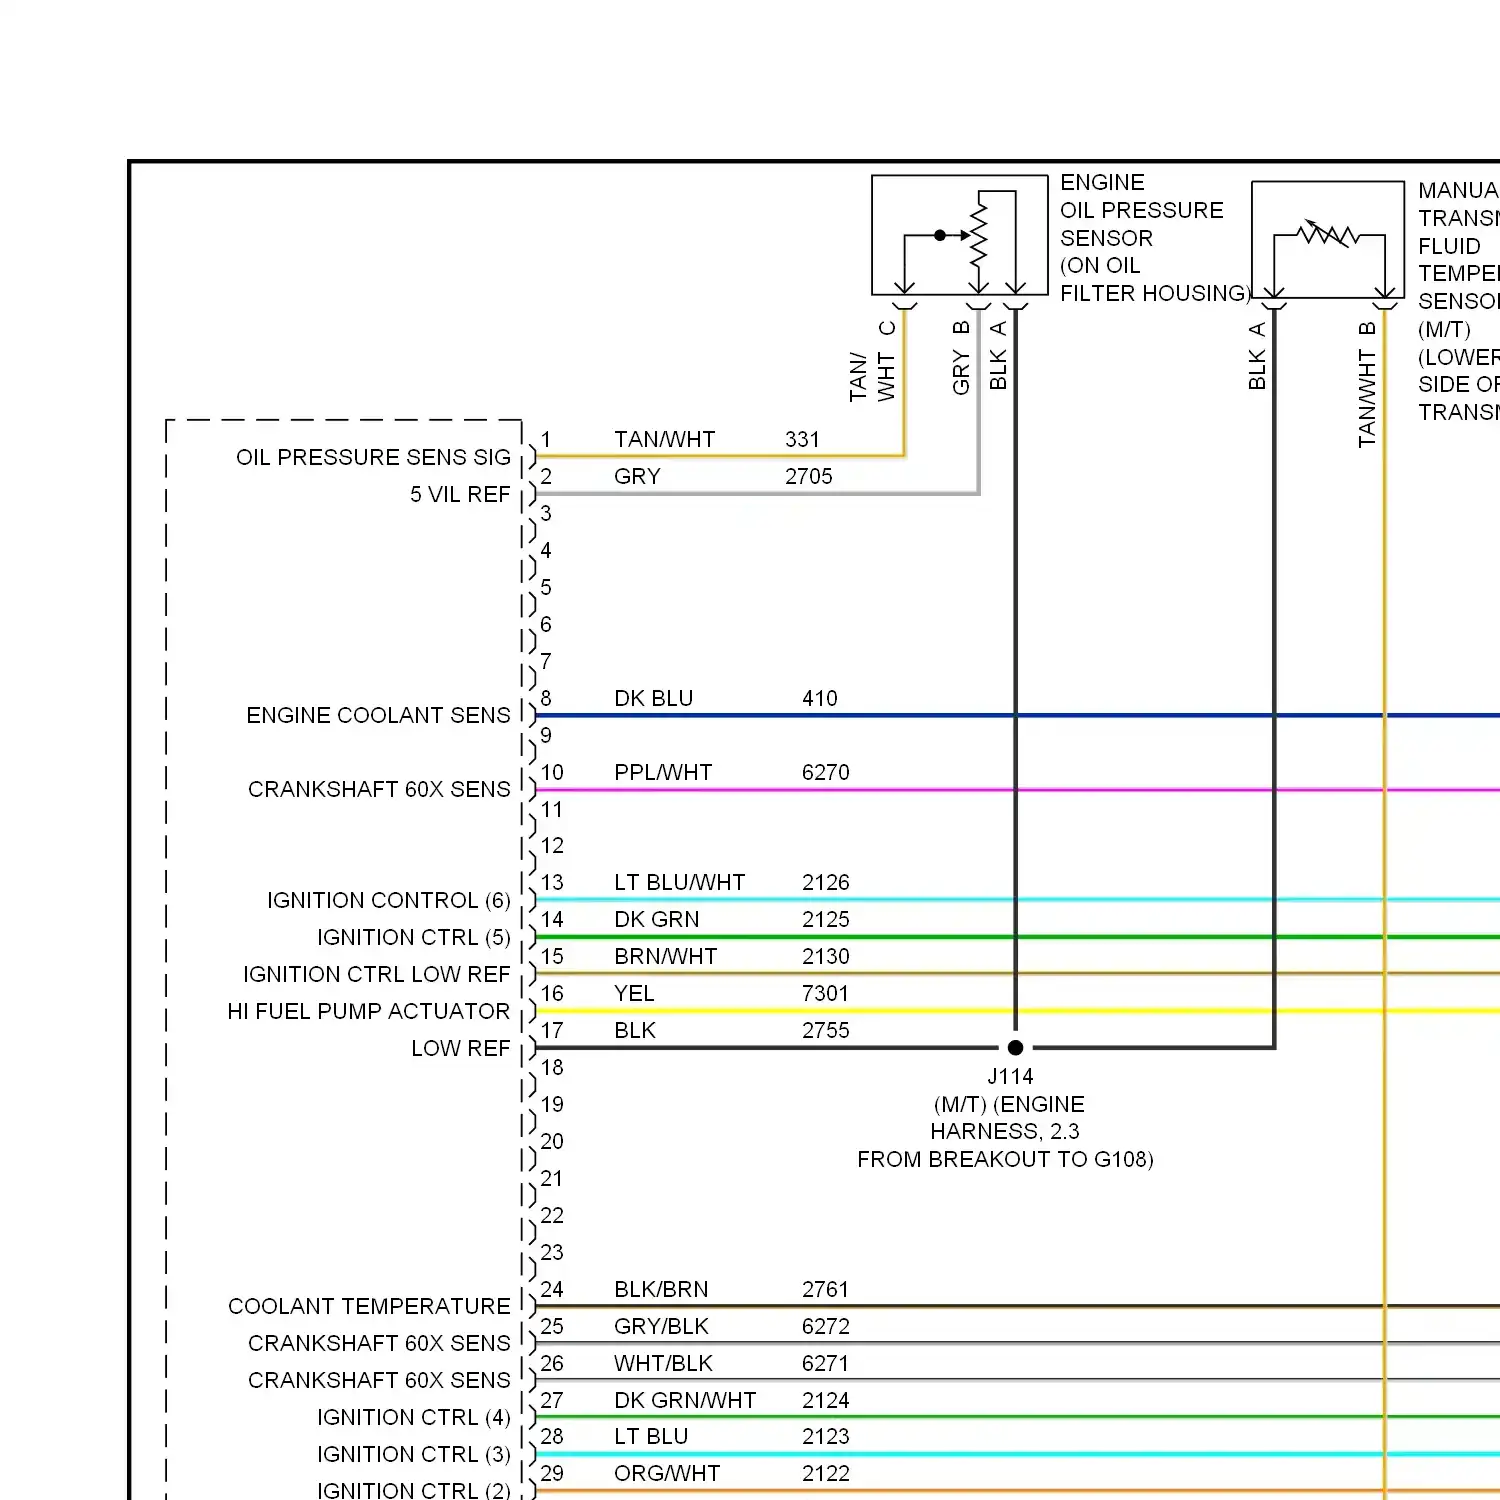Click the 'OIL PRESSURE SENS SIG' label

[373, 457]
